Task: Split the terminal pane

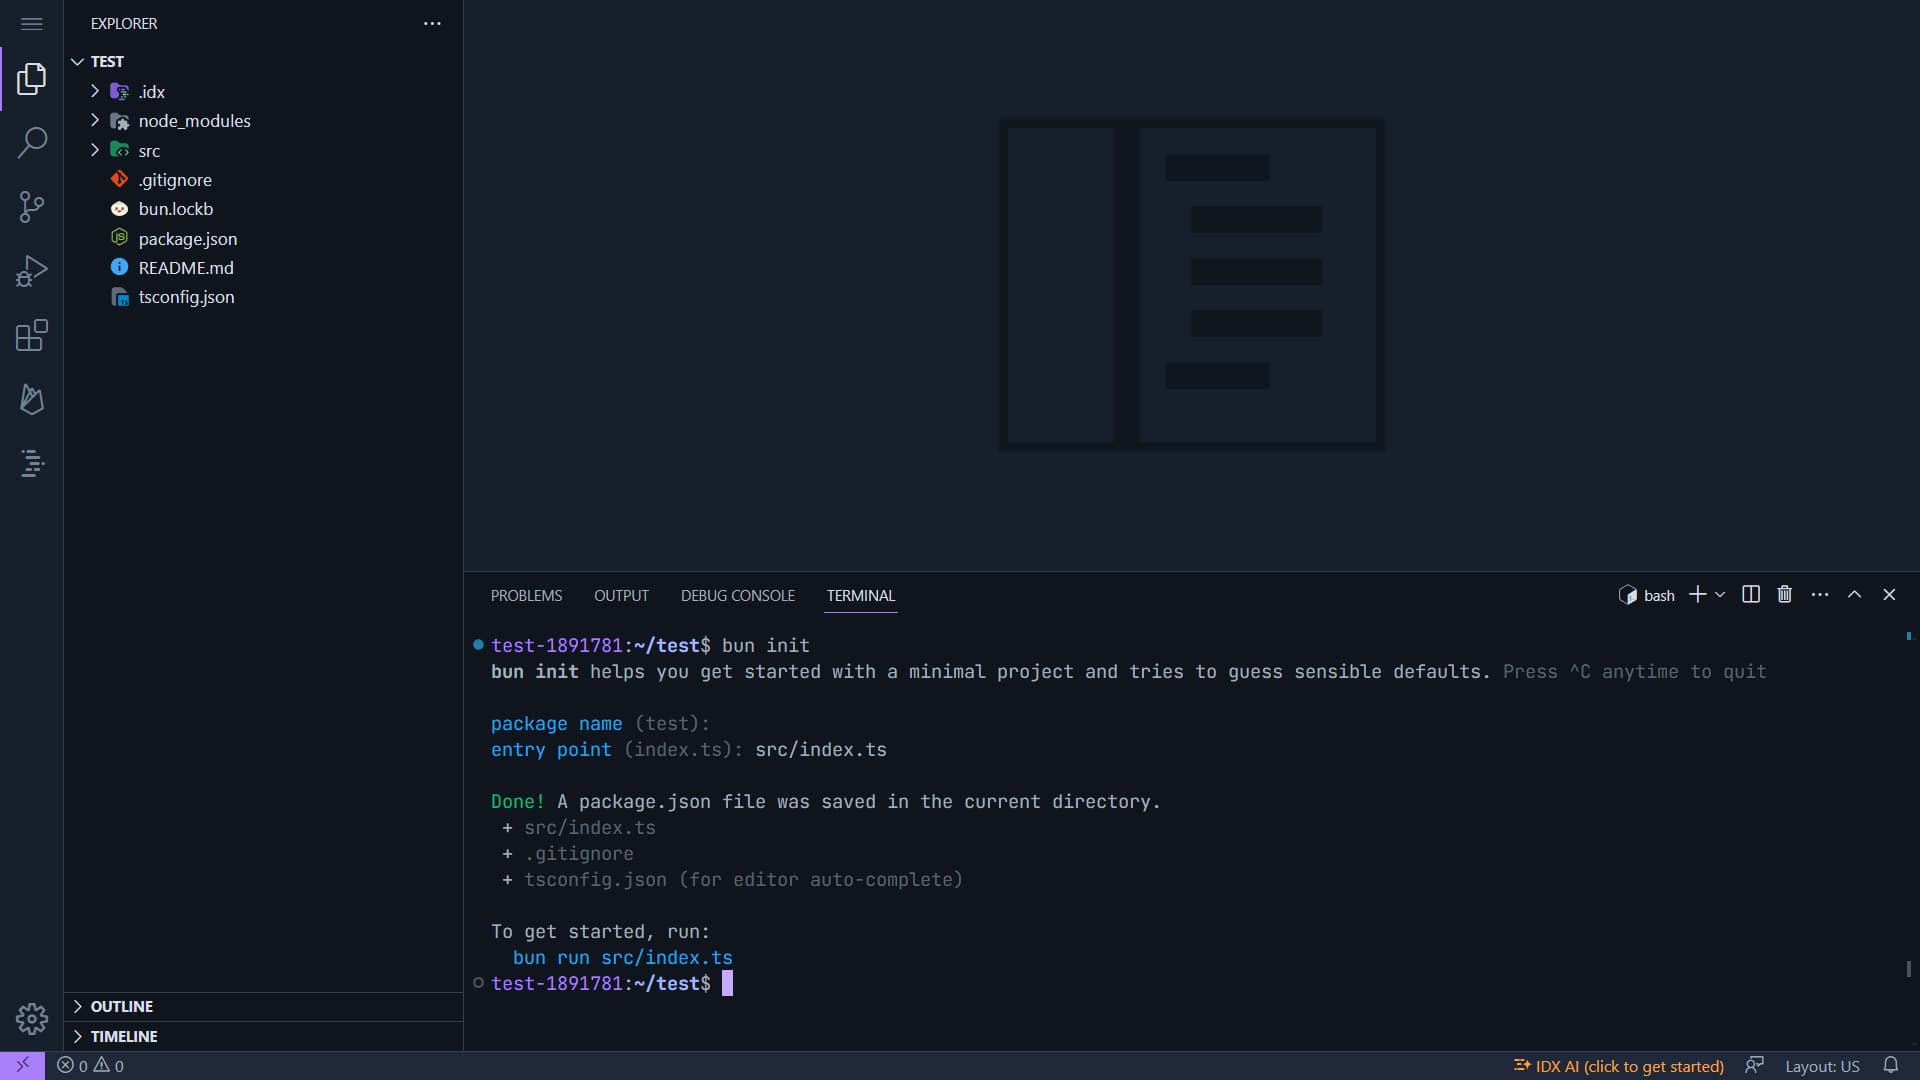Action: coord(1751,595)
